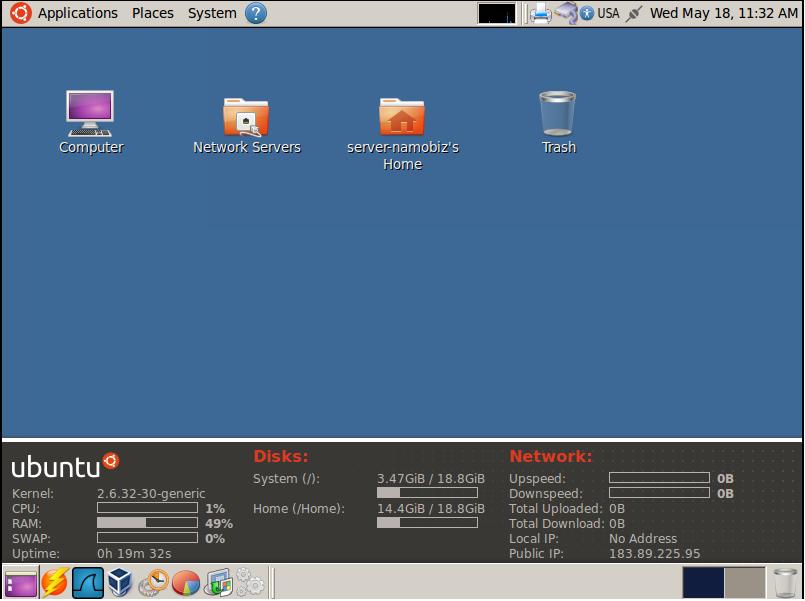The image size is (805, 601).
Task: Open the accessibility icon in tray
Action: coord(587,13)
